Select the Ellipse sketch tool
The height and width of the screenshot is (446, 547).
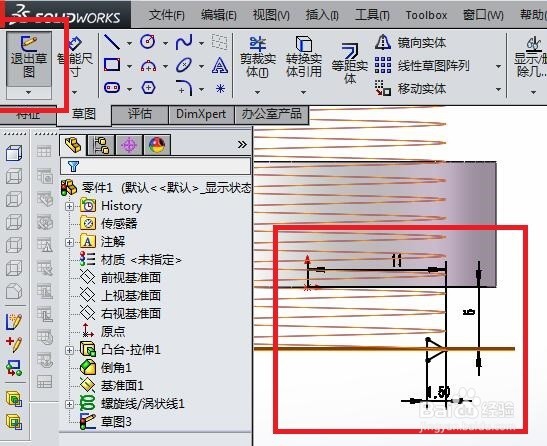click(184, 65)
